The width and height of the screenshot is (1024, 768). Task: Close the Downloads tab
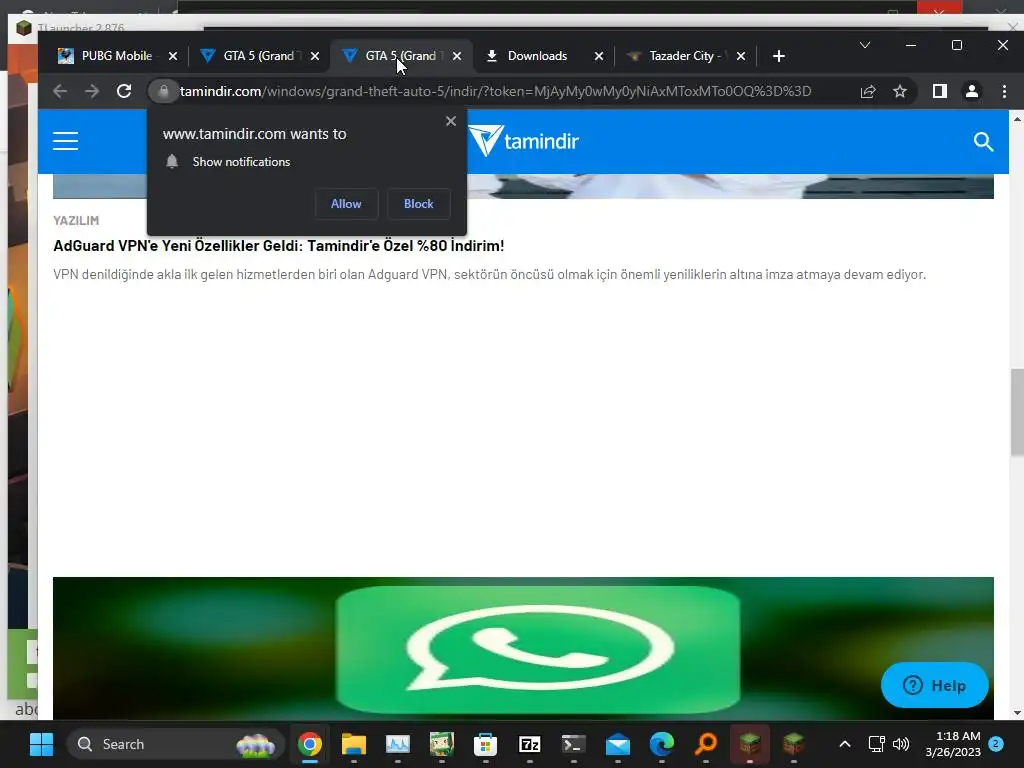[599, 56]
